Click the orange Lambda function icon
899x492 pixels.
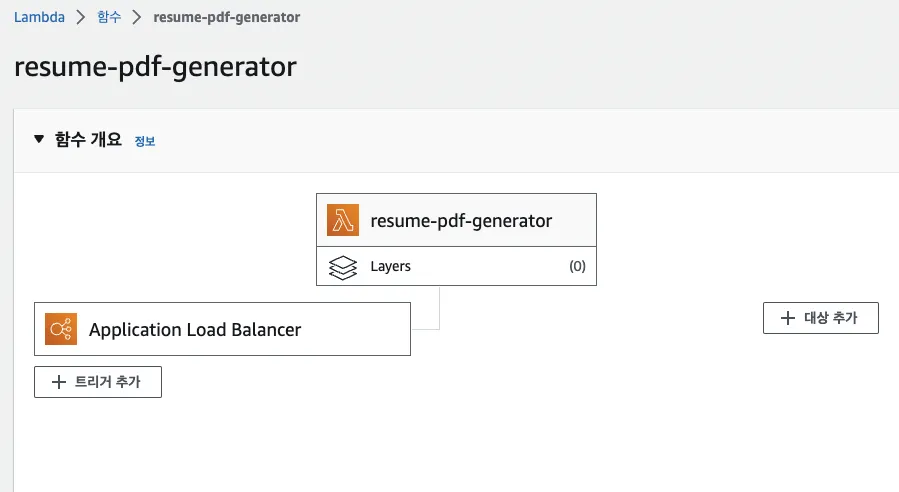343,220
